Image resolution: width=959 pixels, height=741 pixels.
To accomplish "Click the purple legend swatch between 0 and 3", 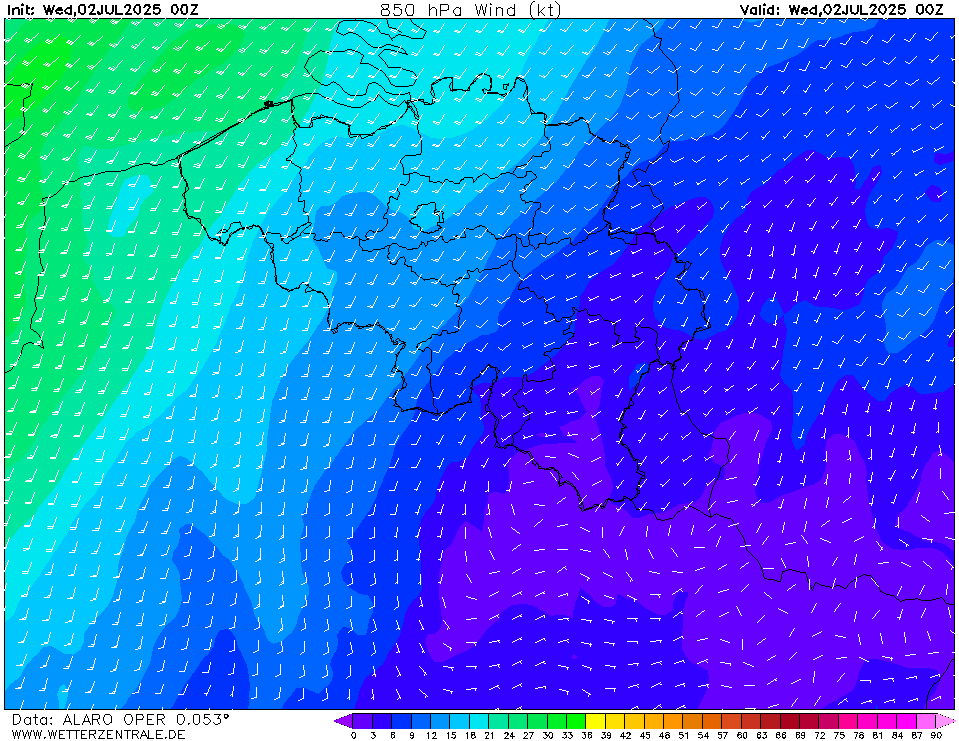I will click(x=363, y=721).
